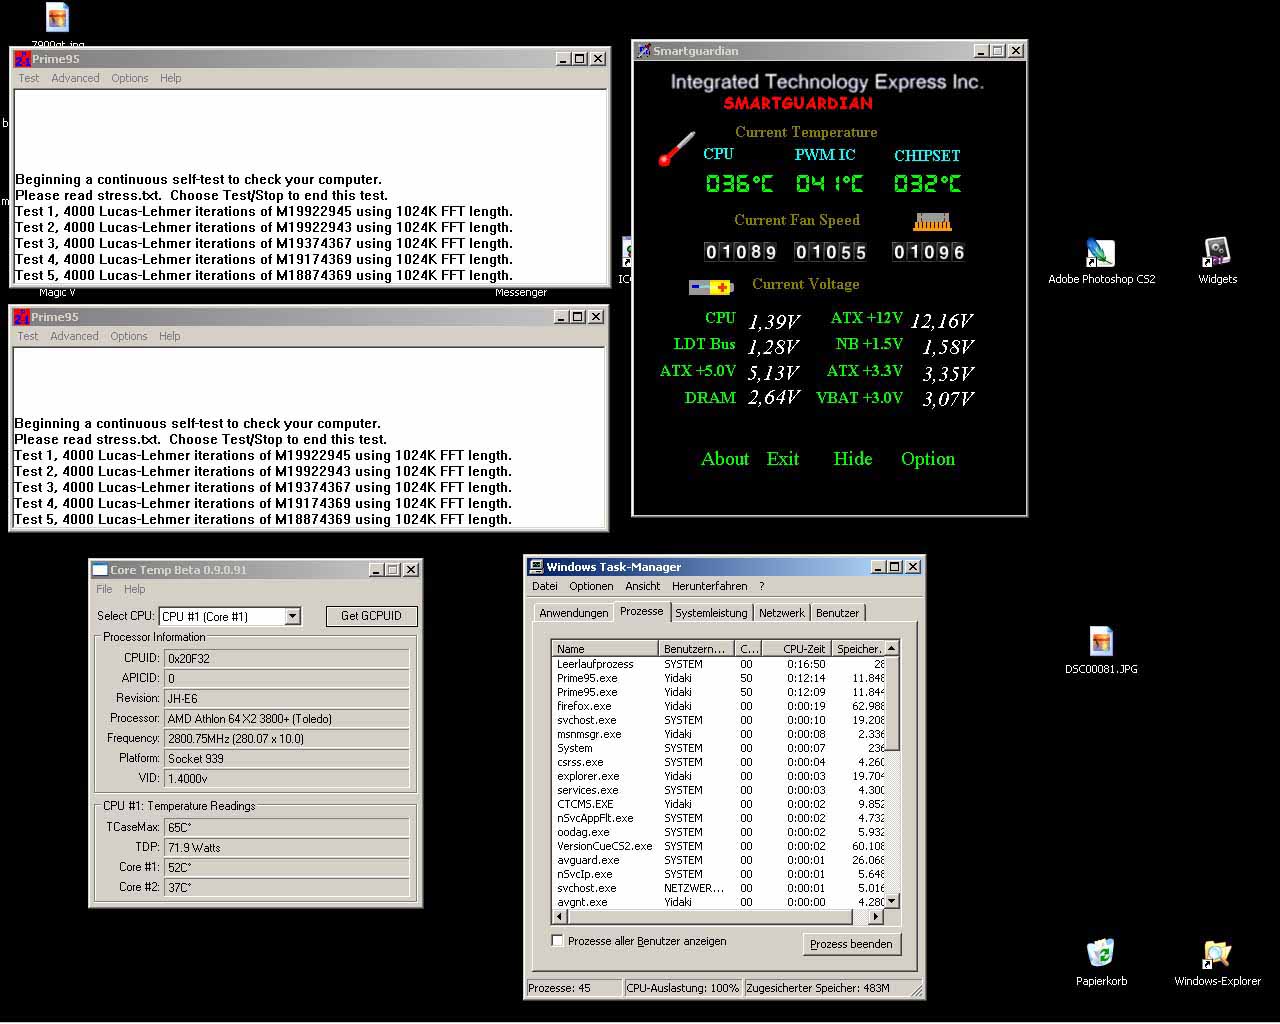
Task: Select VersionCueCS2.exe process row
Action: [x=718, y=846]
